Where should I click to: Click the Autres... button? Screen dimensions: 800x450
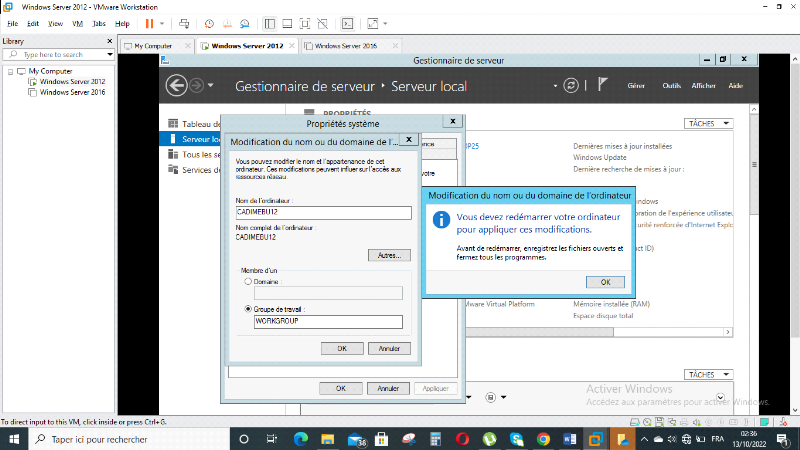pos(387,256)
